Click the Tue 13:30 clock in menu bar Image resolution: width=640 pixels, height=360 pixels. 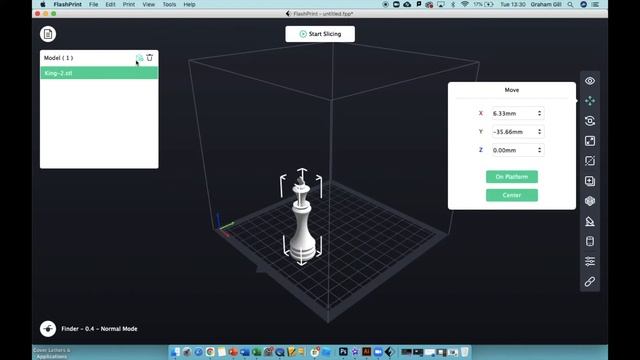[513, 4]
